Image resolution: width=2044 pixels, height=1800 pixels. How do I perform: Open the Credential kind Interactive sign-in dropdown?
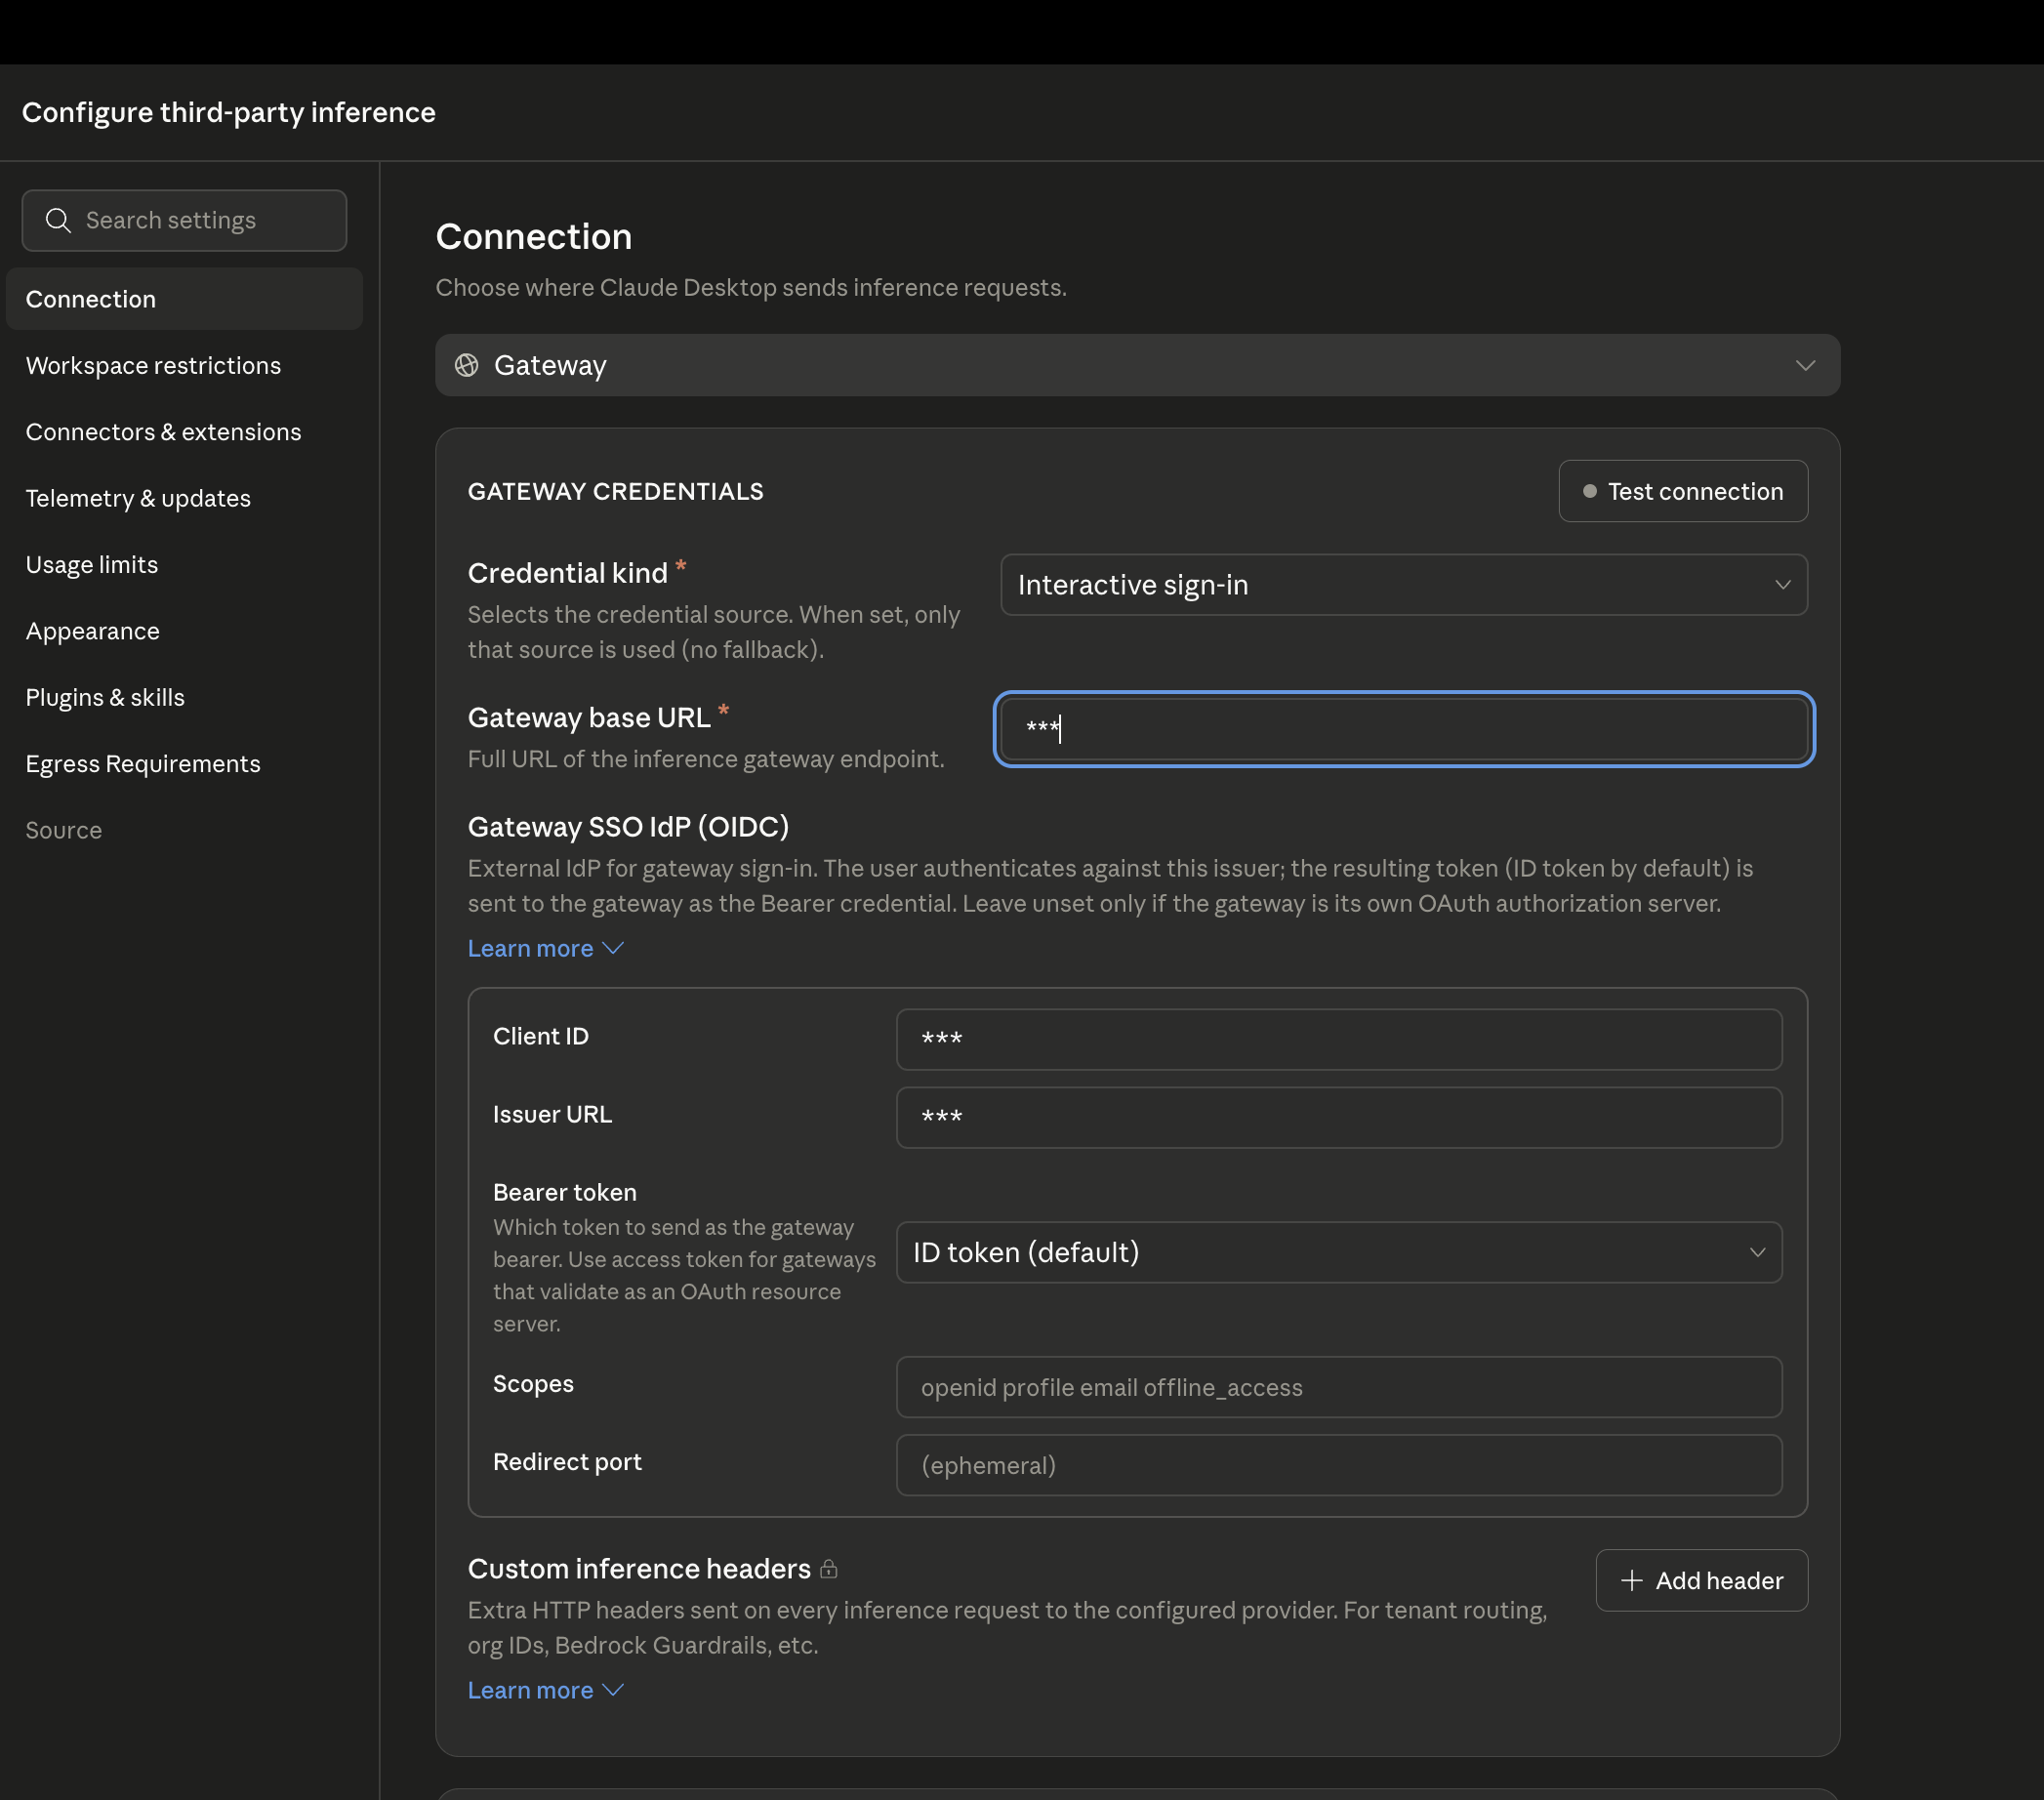1403,585
